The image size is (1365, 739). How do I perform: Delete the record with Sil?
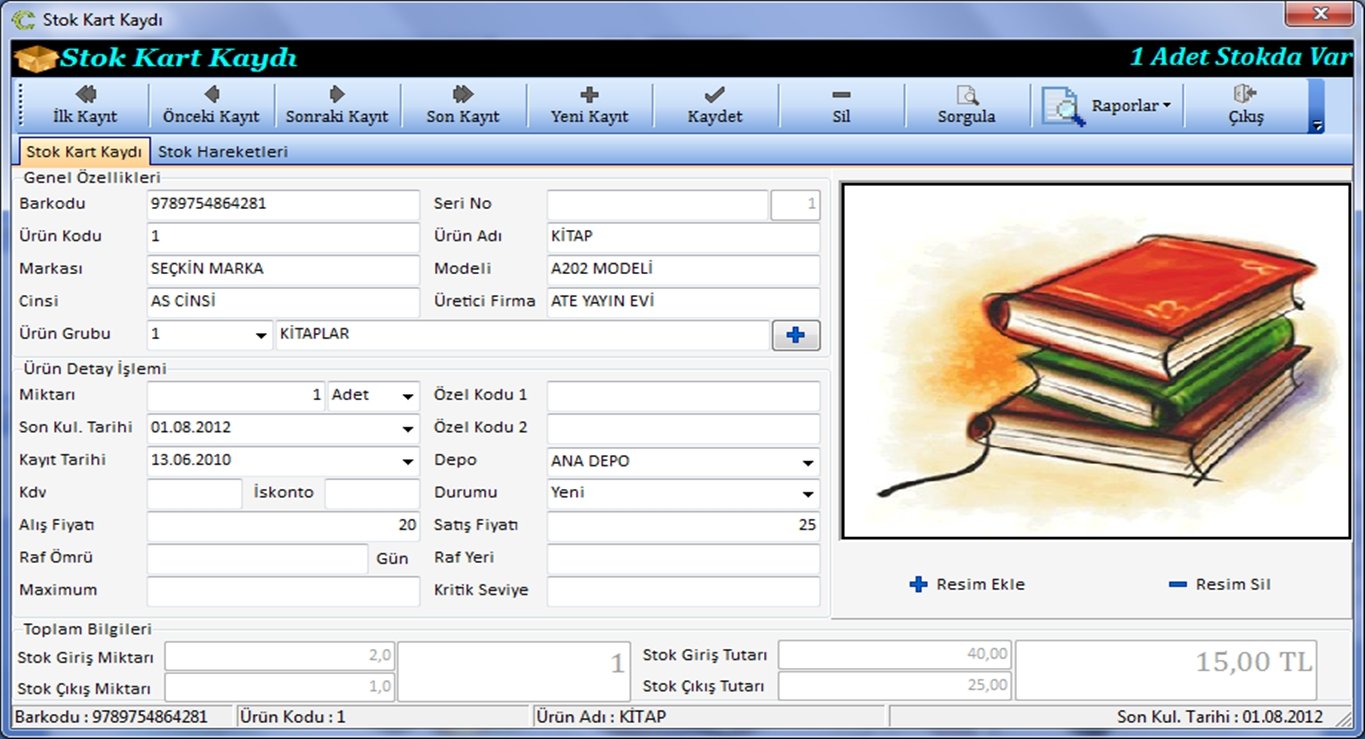click(841, 105)
